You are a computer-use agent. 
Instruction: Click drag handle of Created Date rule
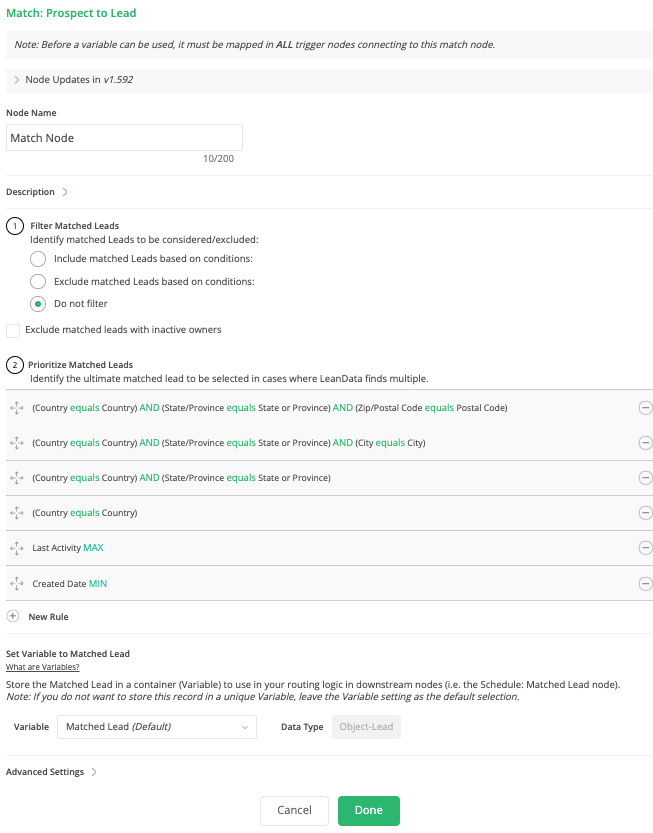click(x=15, y=583)
